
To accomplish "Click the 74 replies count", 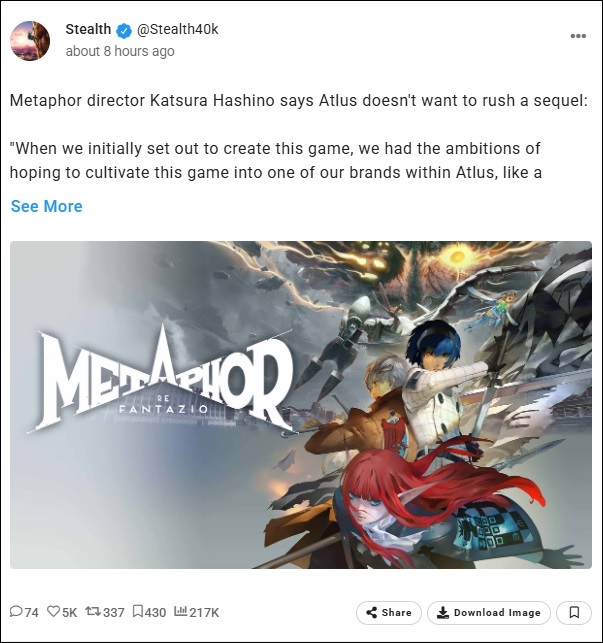I will [x=32, y=613].
